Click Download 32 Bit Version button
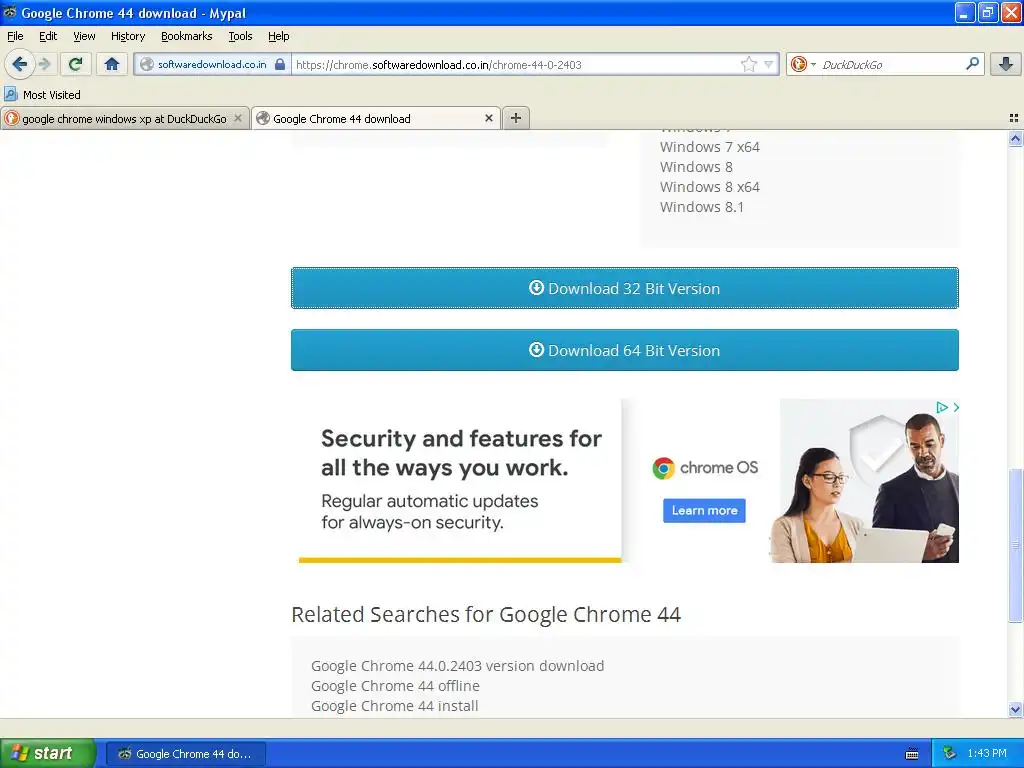1024x768 pixels. pyautogui.click(x=624, y=288)
